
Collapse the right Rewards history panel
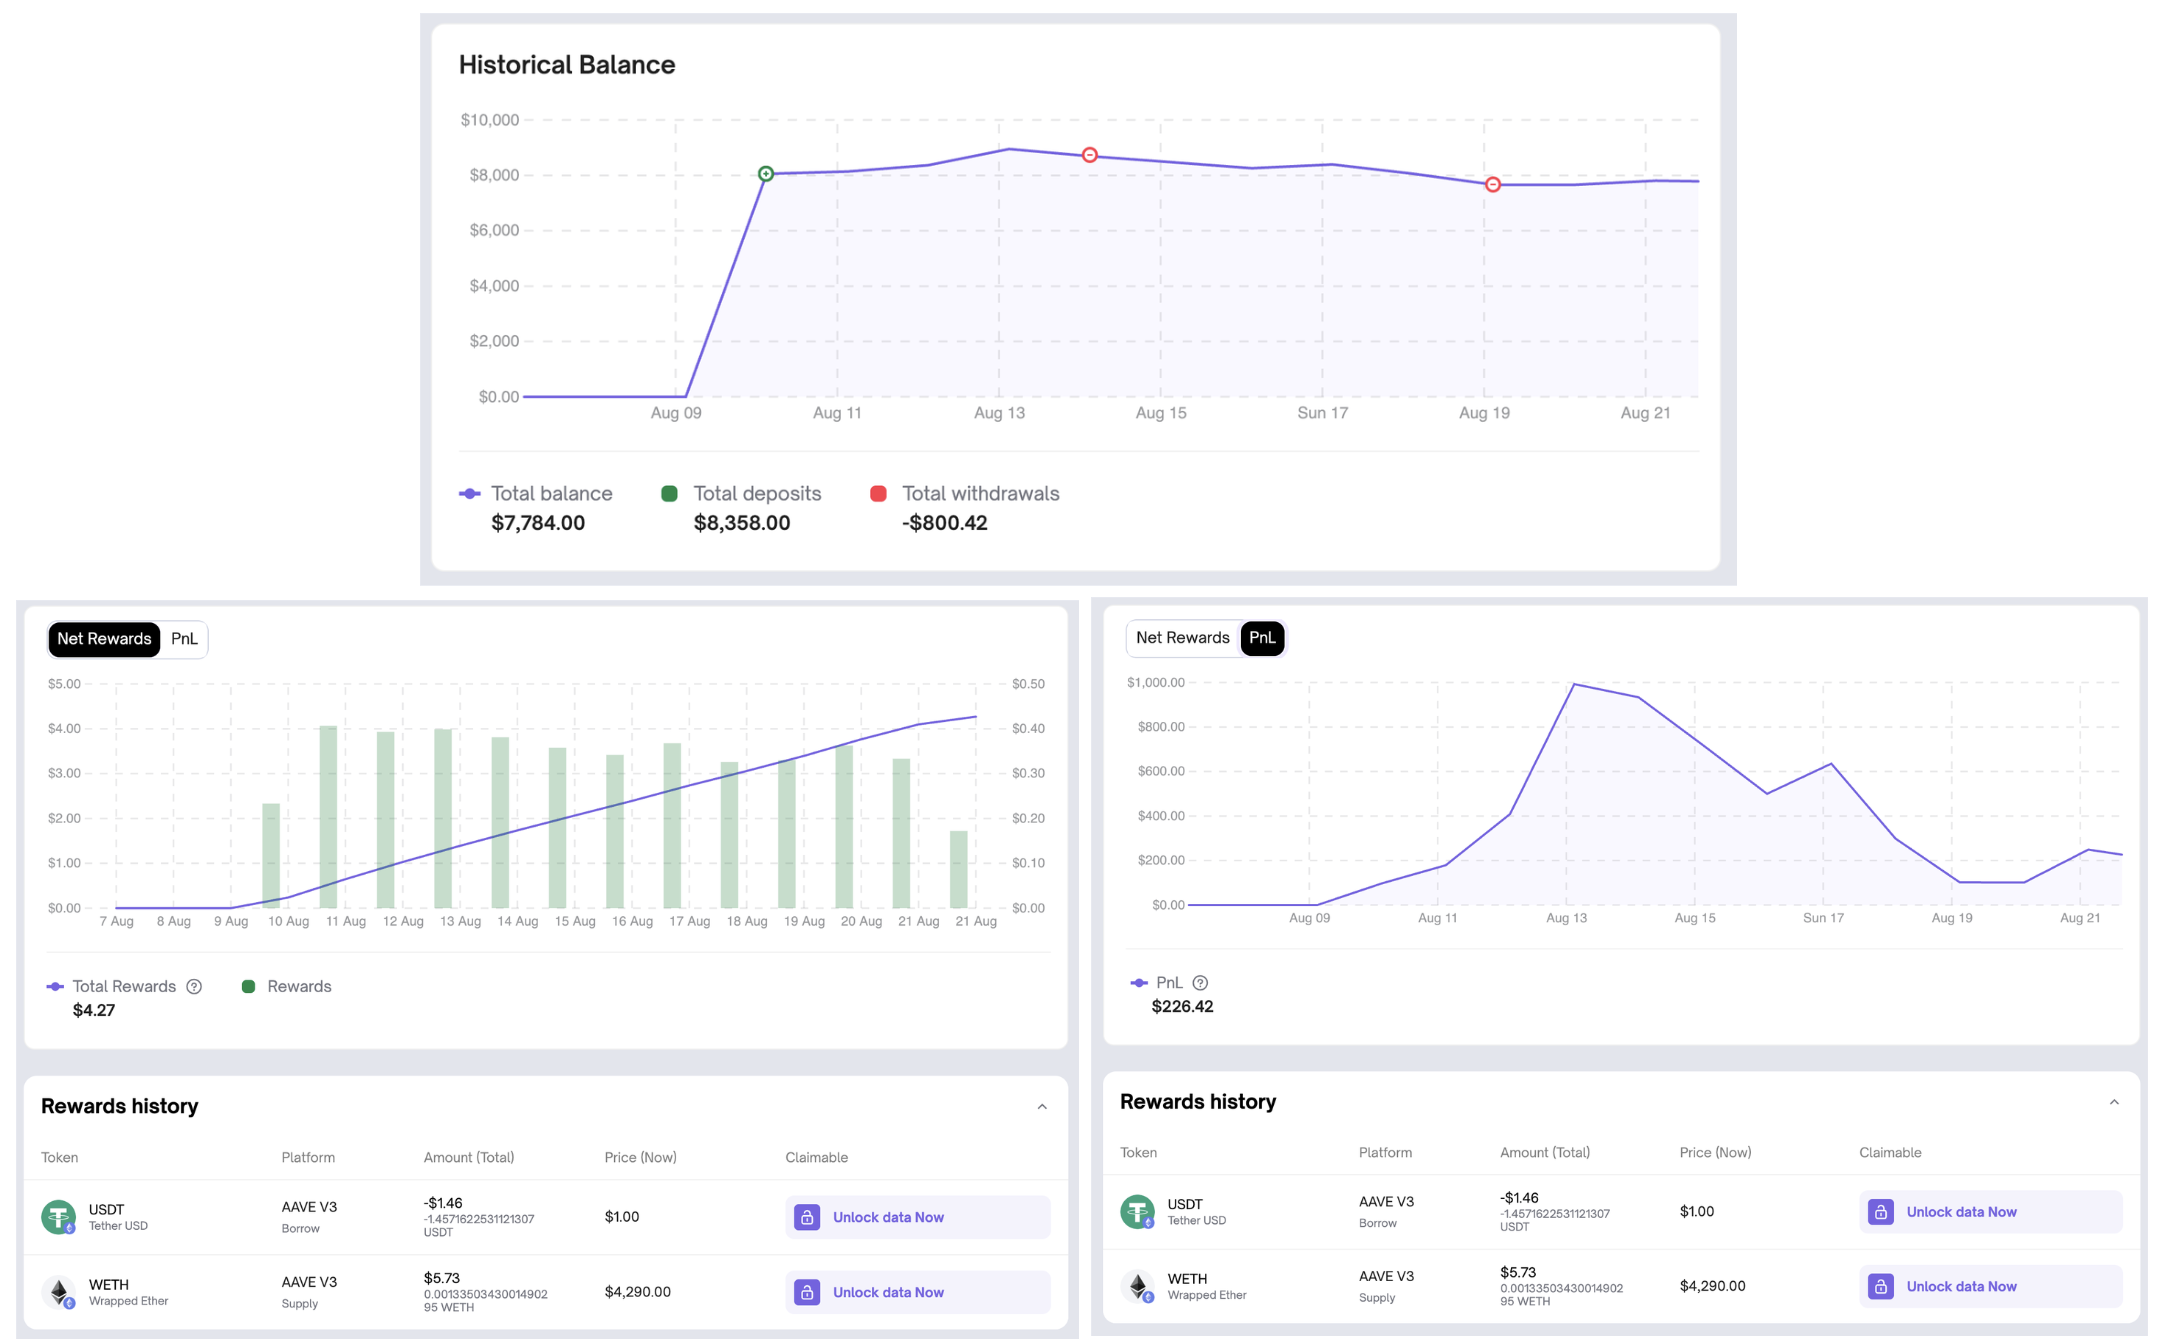tap(2114, 1102)
